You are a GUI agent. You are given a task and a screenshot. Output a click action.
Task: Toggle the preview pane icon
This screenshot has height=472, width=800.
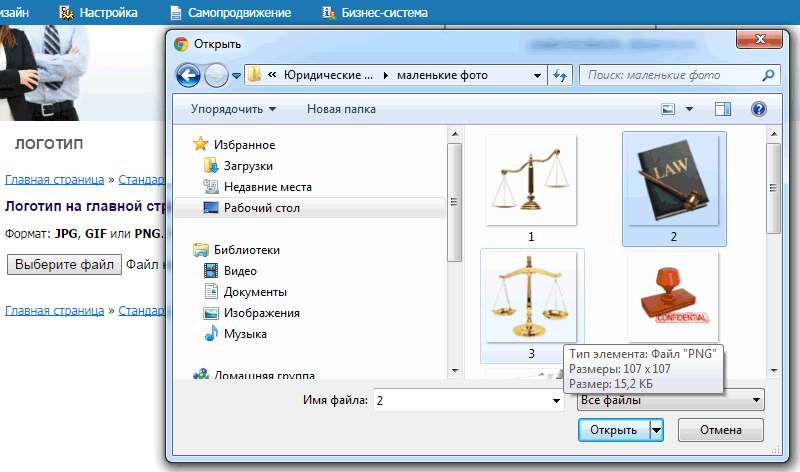coord(723,109)
